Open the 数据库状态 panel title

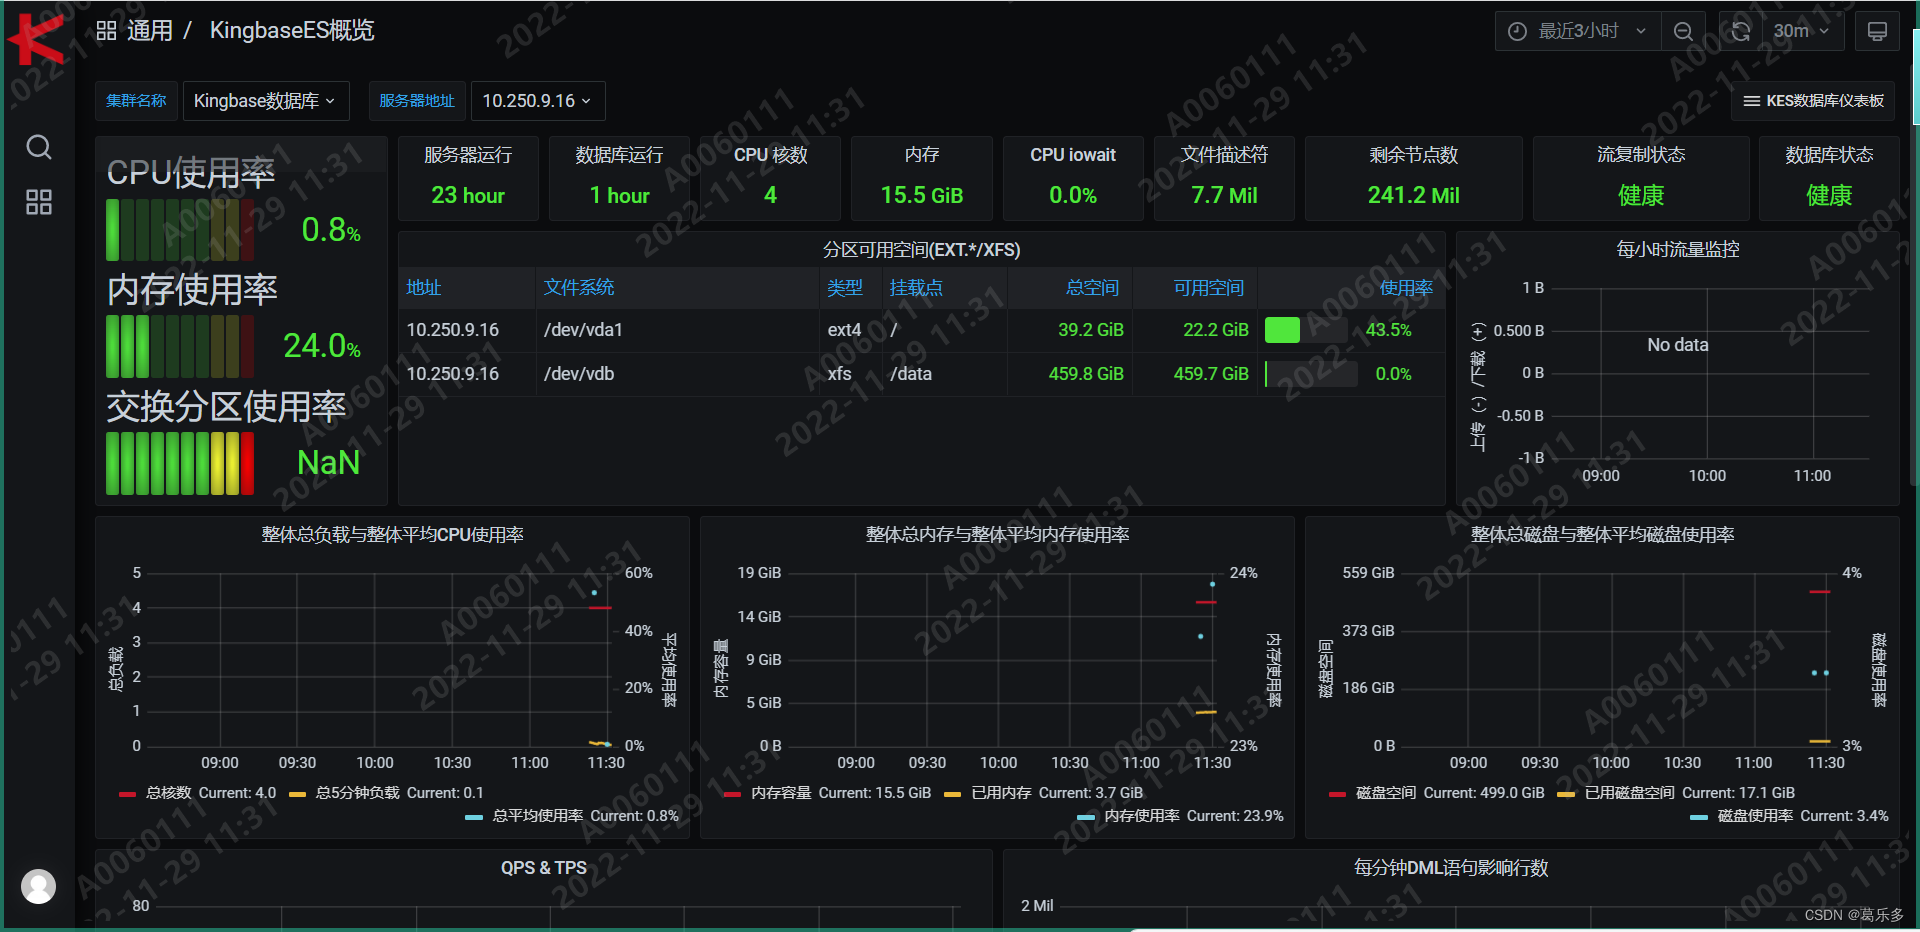click(x=1829, y=155)
